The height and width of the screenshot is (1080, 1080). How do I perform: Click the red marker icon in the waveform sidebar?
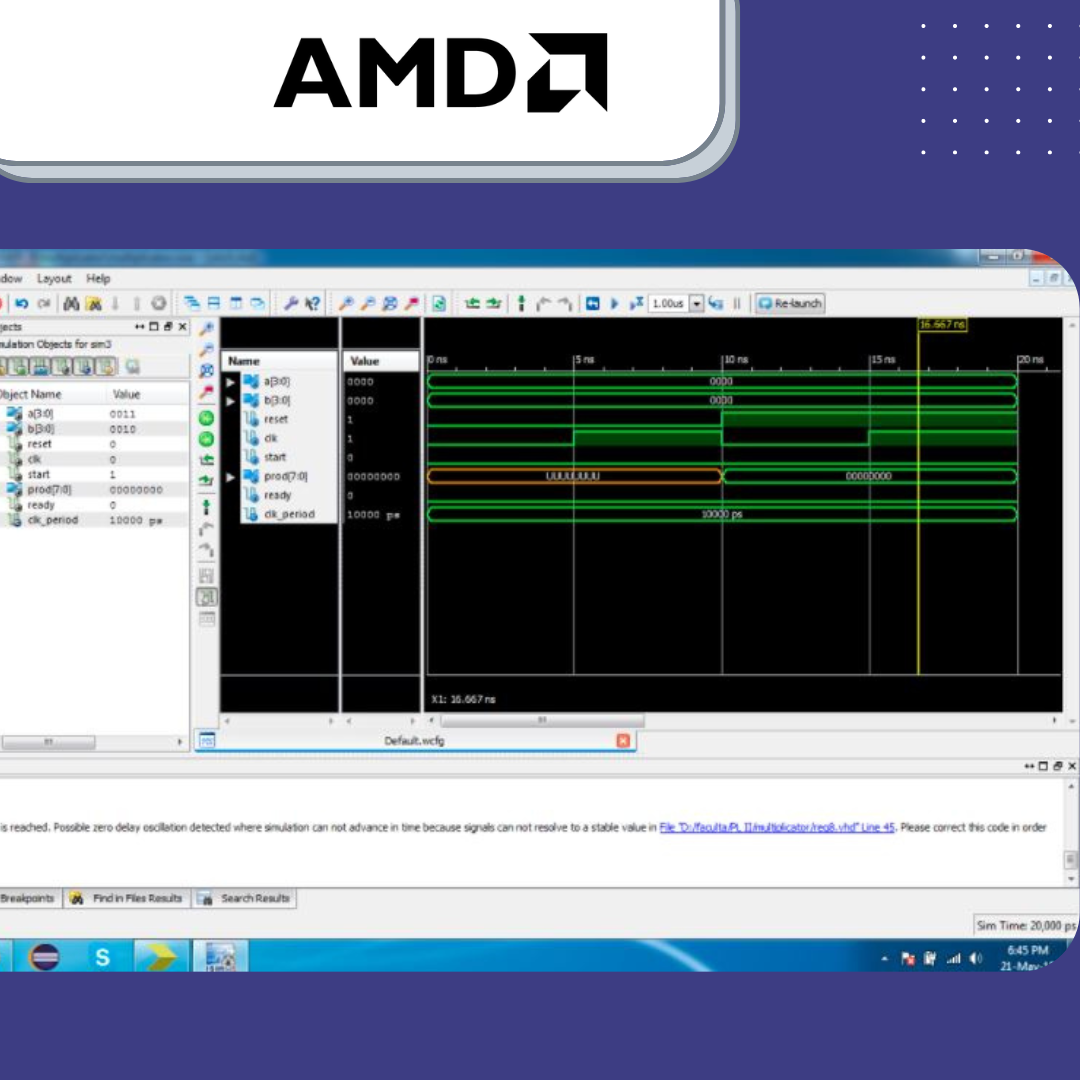coord(207,392)
